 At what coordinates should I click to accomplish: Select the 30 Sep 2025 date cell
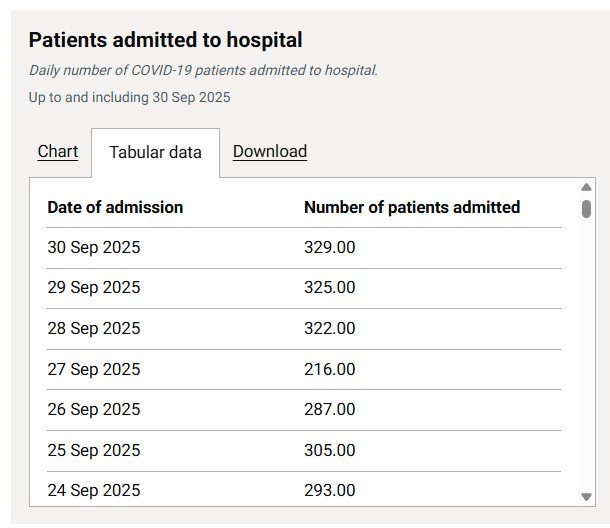pyautogui.click(x=94, y=247)
